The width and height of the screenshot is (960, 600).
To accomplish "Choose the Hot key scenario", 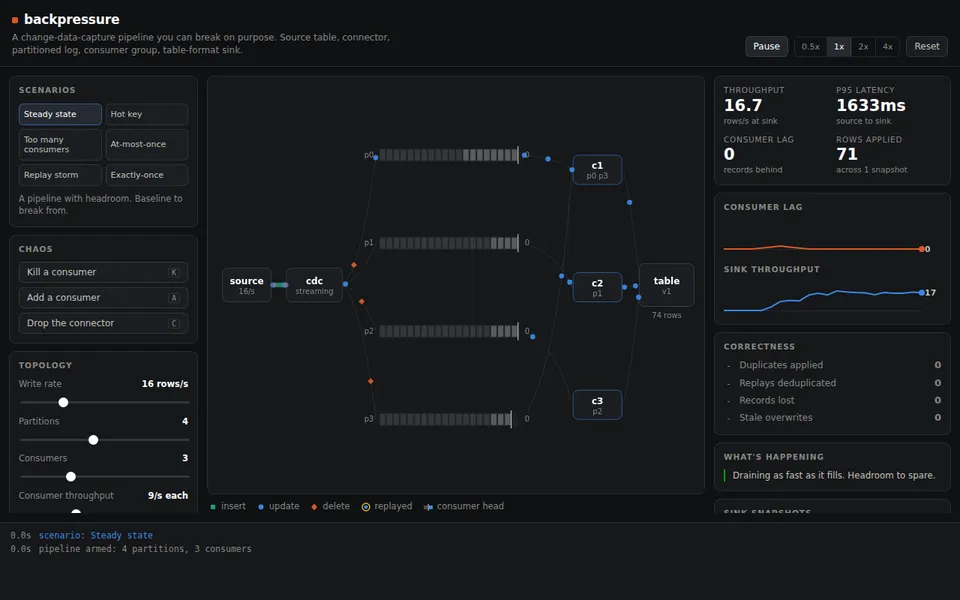I will (146, 114).
